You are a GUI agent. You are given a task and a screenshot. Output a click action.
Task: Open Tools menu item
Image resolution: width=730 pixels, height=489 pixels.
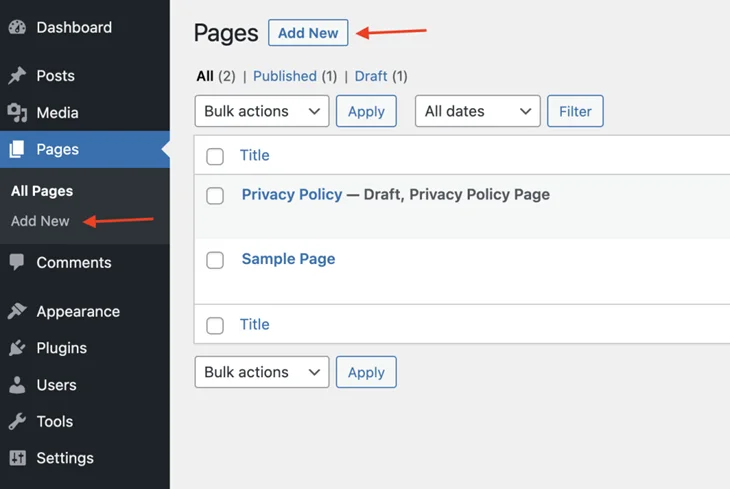point(85,421)
